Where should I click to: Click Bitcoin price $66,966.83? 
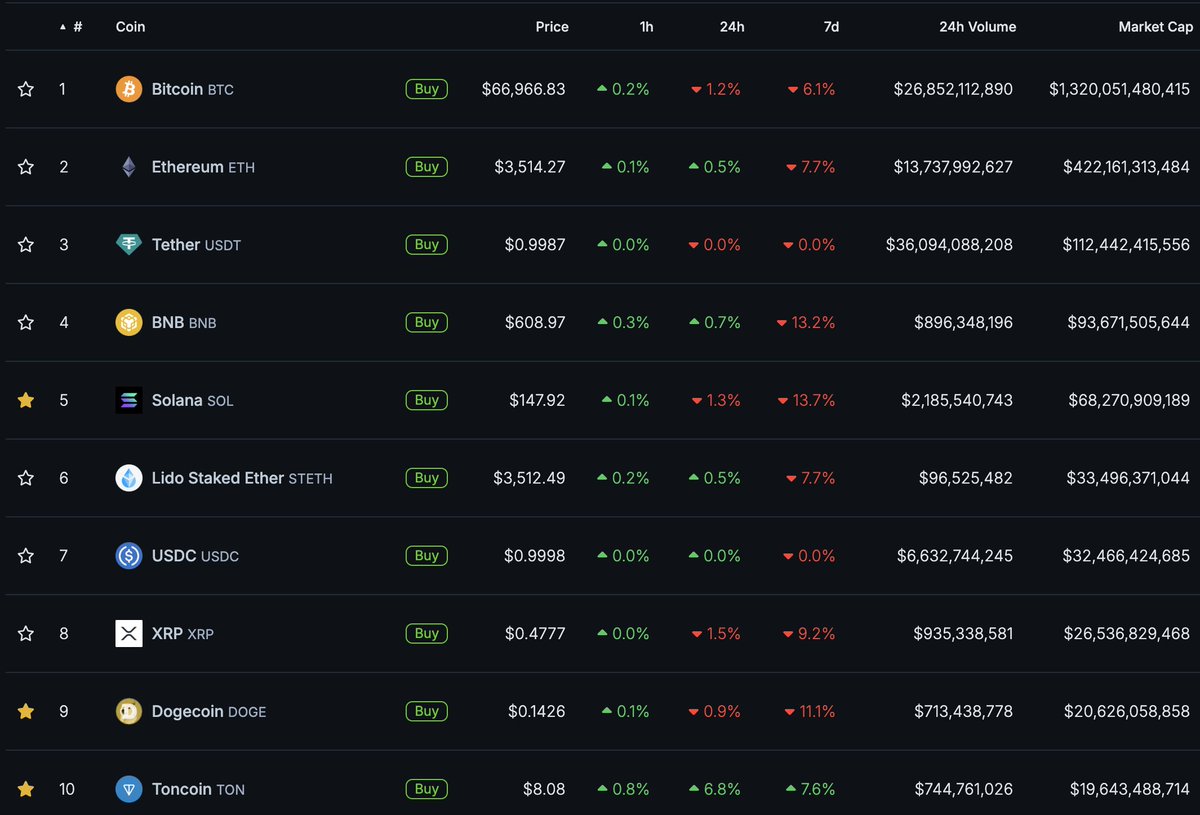coord(523,89)
